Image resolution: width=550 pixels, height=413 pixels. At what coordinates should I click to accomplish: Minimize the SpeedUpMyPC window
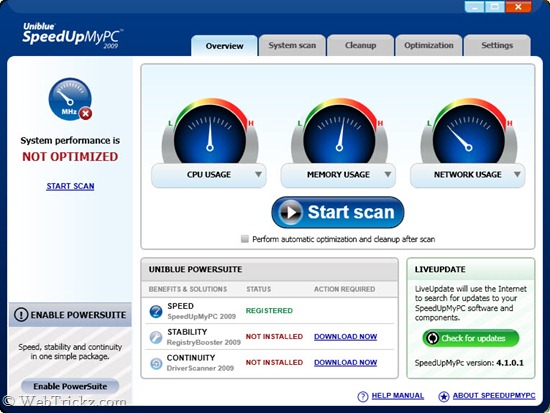pyautogui.click(x=474, y=6)
